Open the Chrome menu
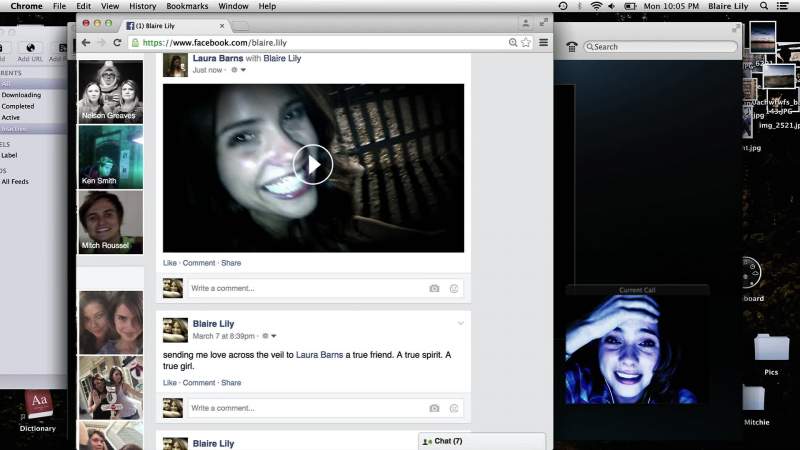 click(x=27, y=6)
